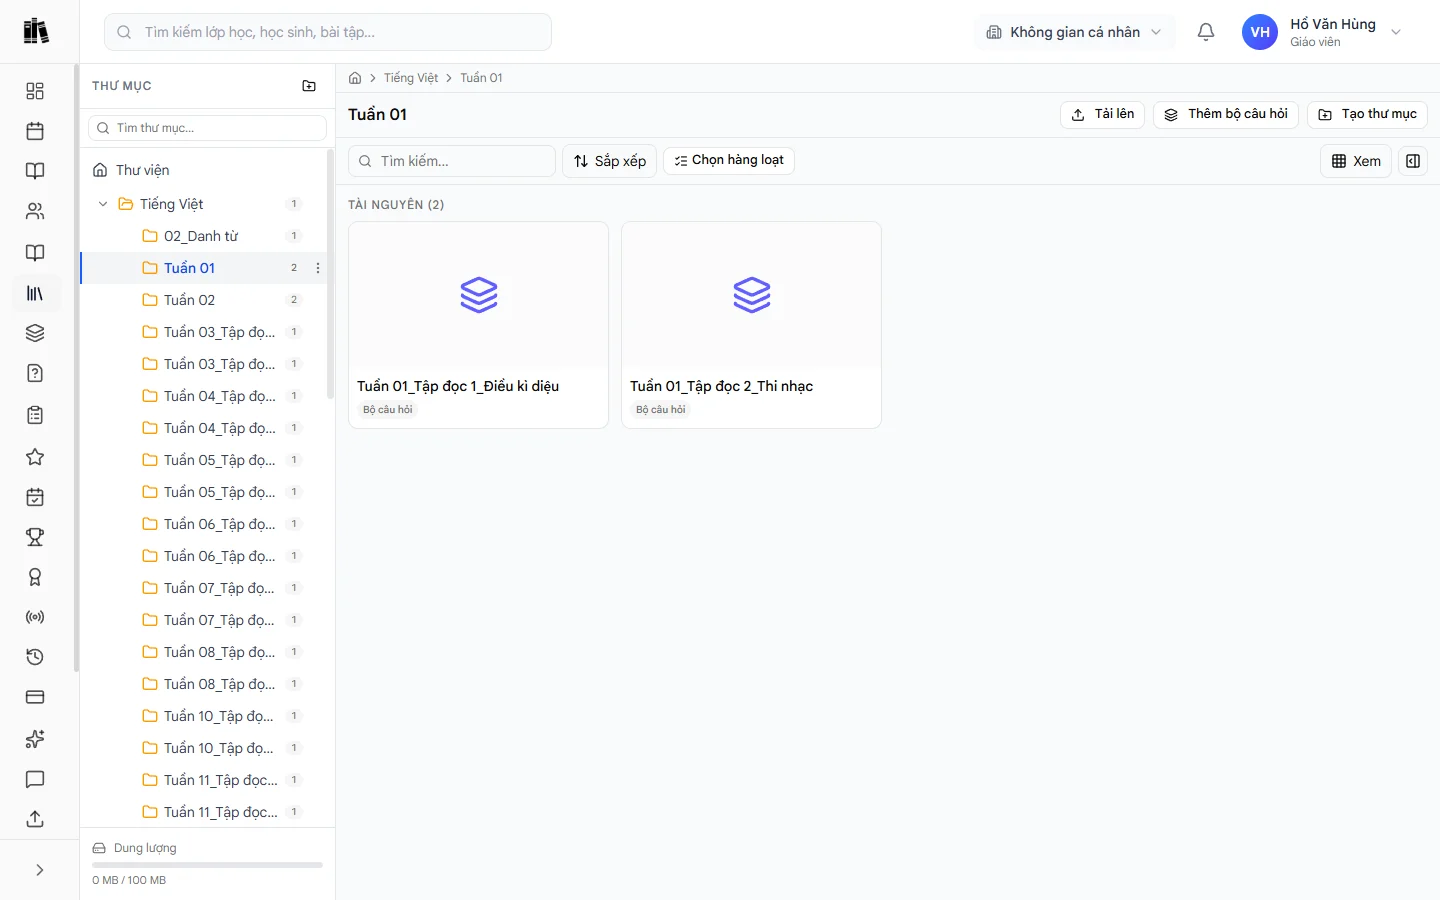Click the '0 MB / 100 MB' storage text
Image resolution: width=1440 pixels, height=900 pixels.
pos(129,880)
